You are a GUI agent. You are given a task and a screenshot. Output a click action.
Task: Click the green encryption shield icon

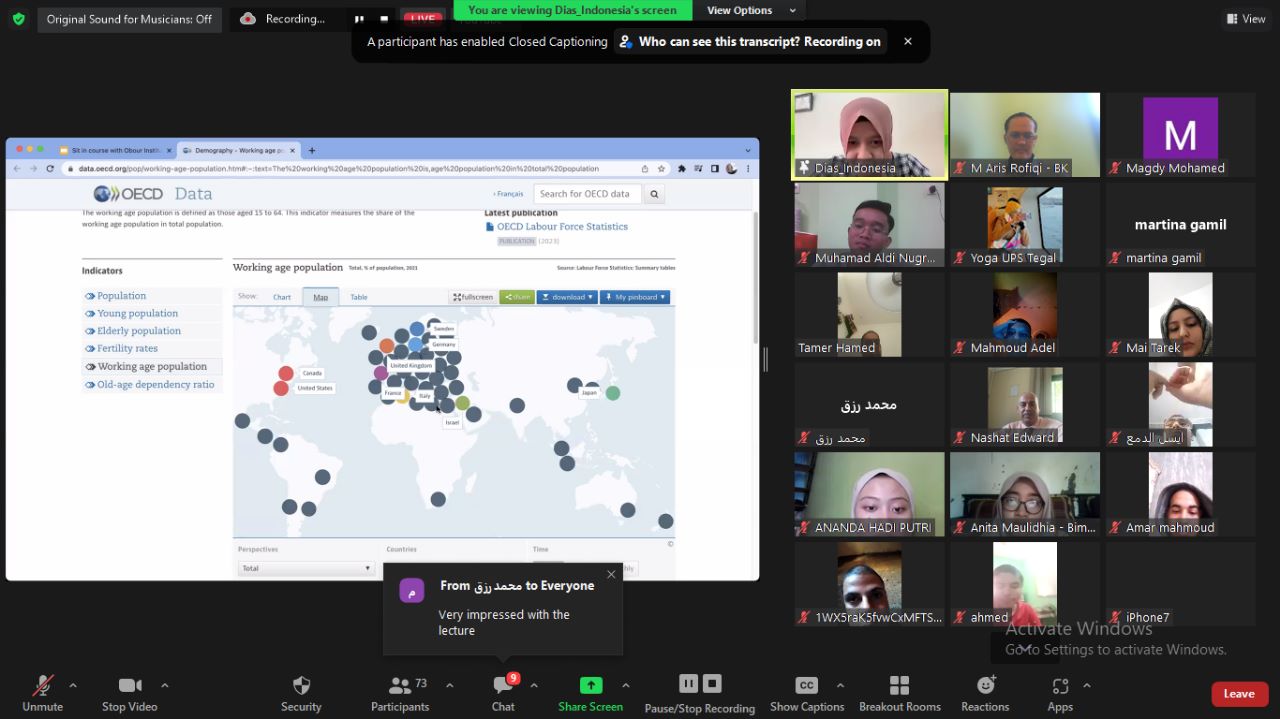[18, 19]
